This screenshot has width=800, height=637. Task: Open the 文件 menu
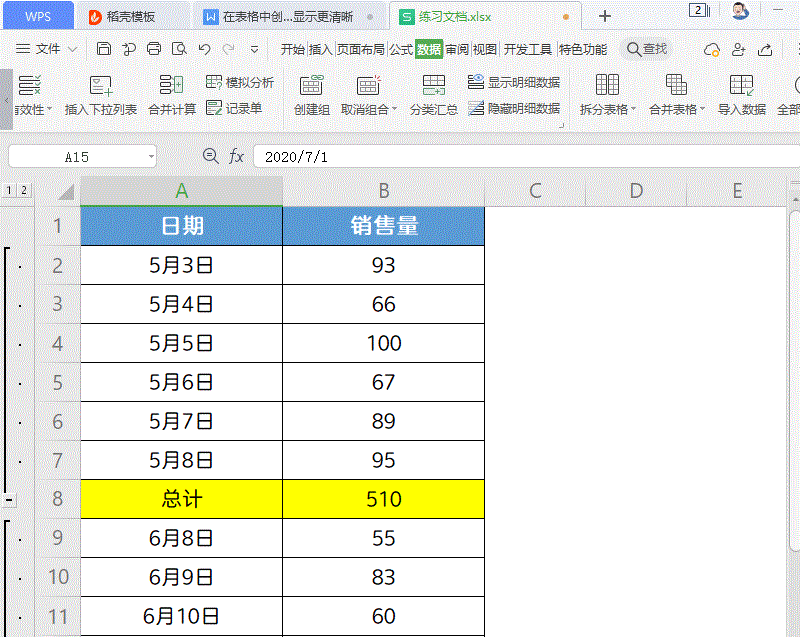coord(48,49)
